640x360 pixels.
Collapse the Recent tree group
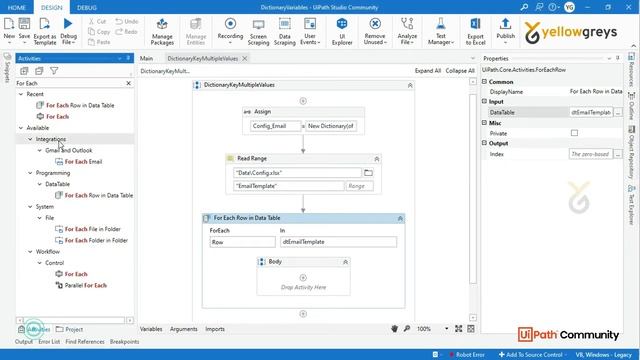21,94
